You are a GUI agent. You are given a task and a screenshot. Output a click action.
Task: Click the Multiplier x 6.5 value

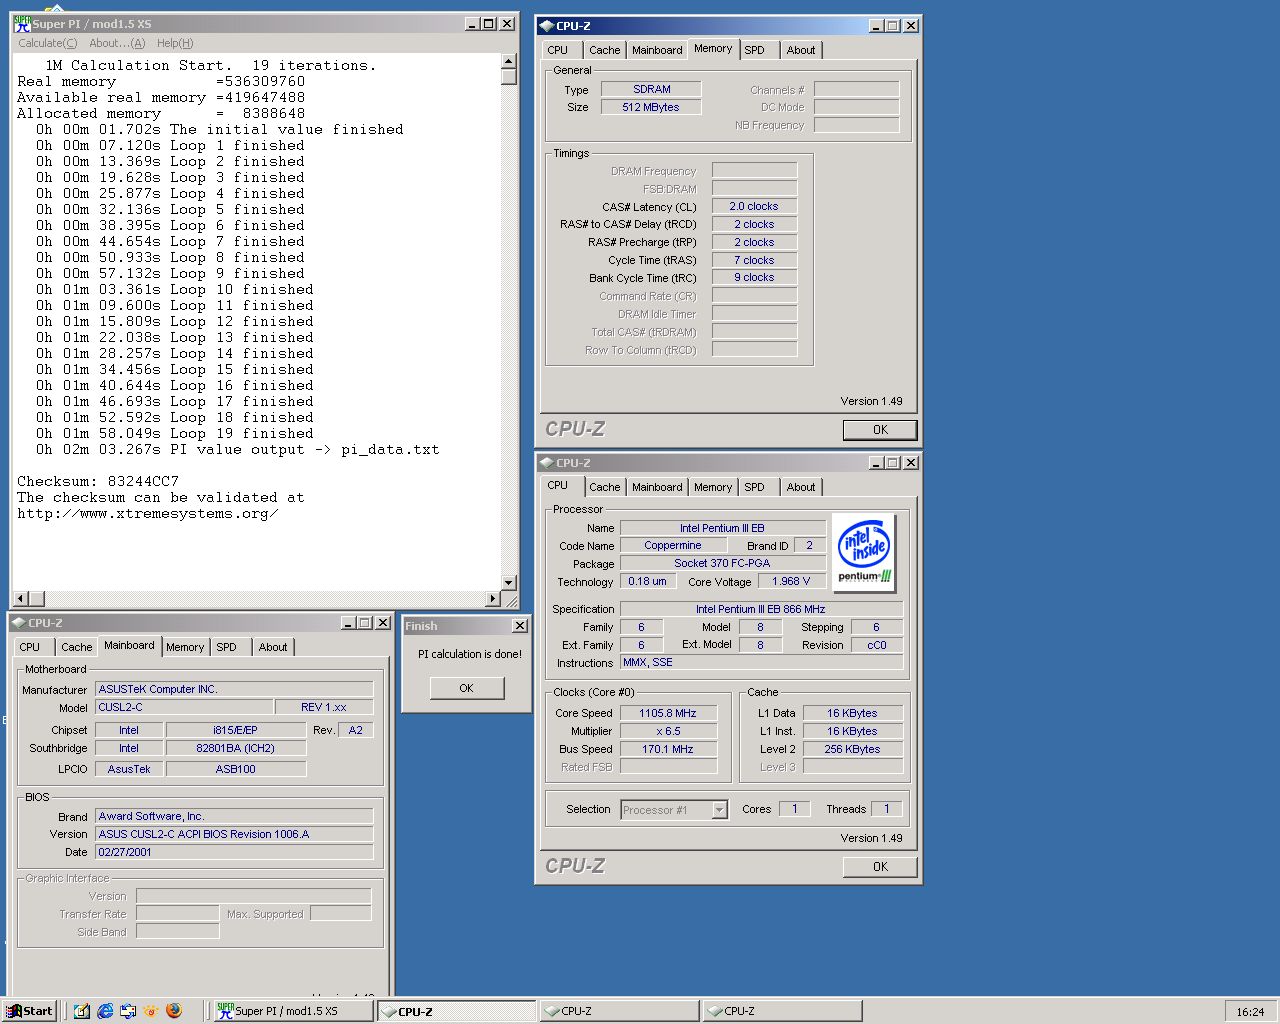(x=668, y=731)
